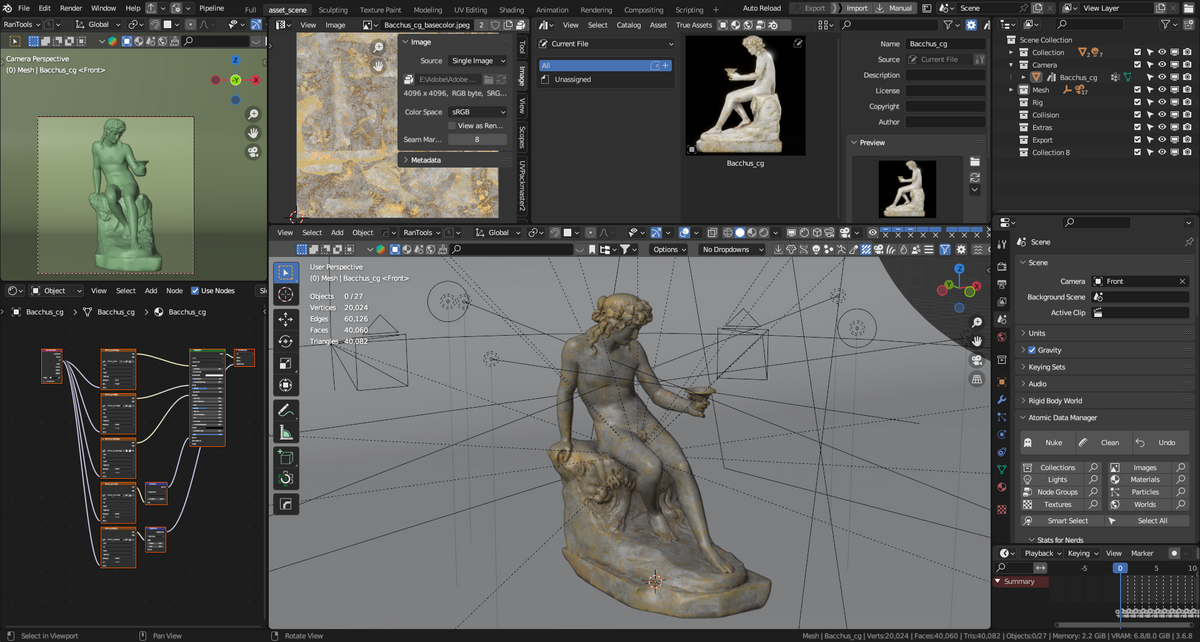The height and width of the screenshot is (642, 1200).
Task: Select the Cursor tool in viewport toolbar
Action: (285, 295)
